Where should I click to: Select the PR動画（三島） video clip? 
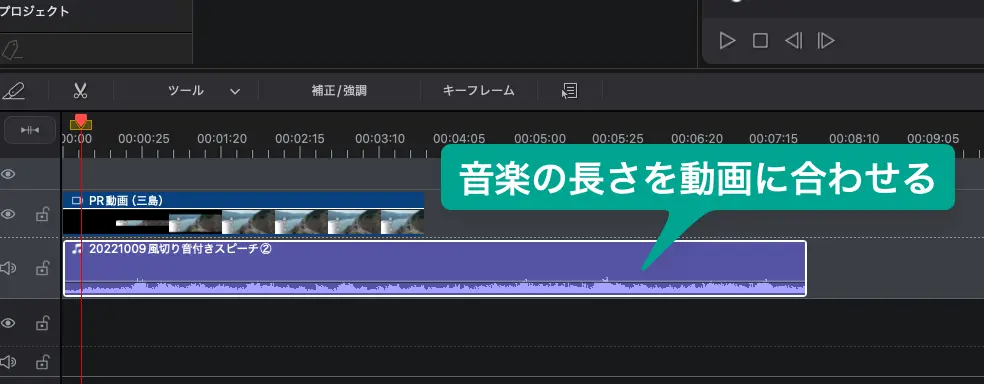click(243, 213)
